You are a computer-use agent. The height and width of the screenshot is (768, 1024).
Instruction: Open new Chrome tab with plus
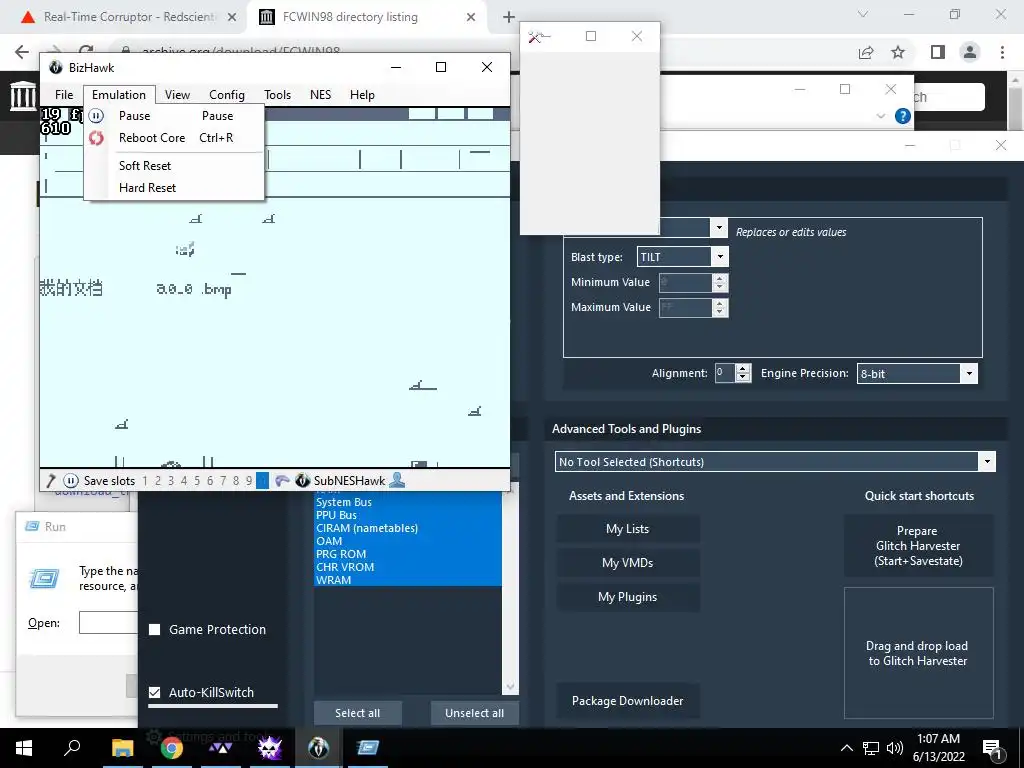[509, 18]
